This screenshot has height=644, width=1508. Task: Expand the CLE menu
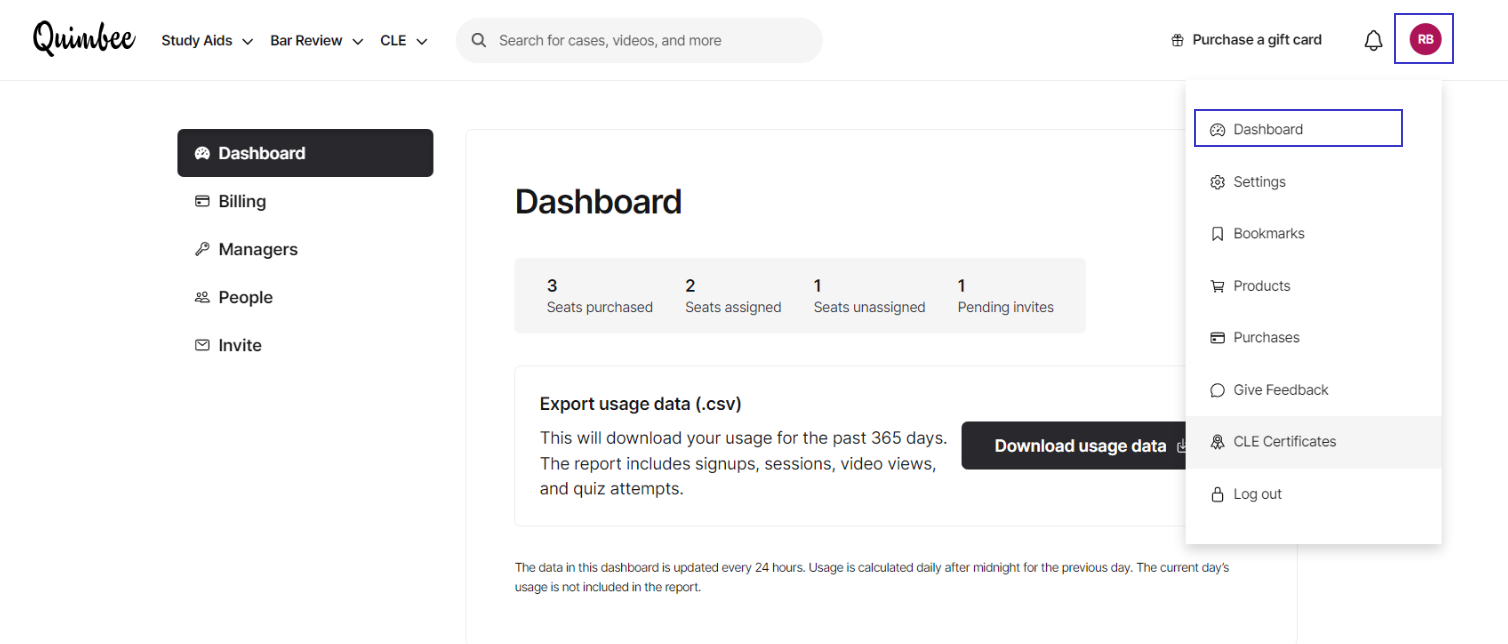[404, 41]
